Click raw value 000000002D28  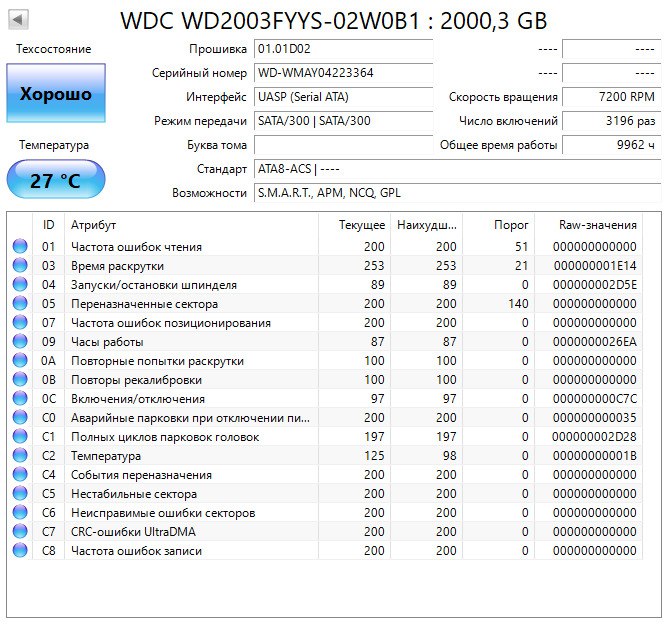[594, 437]
